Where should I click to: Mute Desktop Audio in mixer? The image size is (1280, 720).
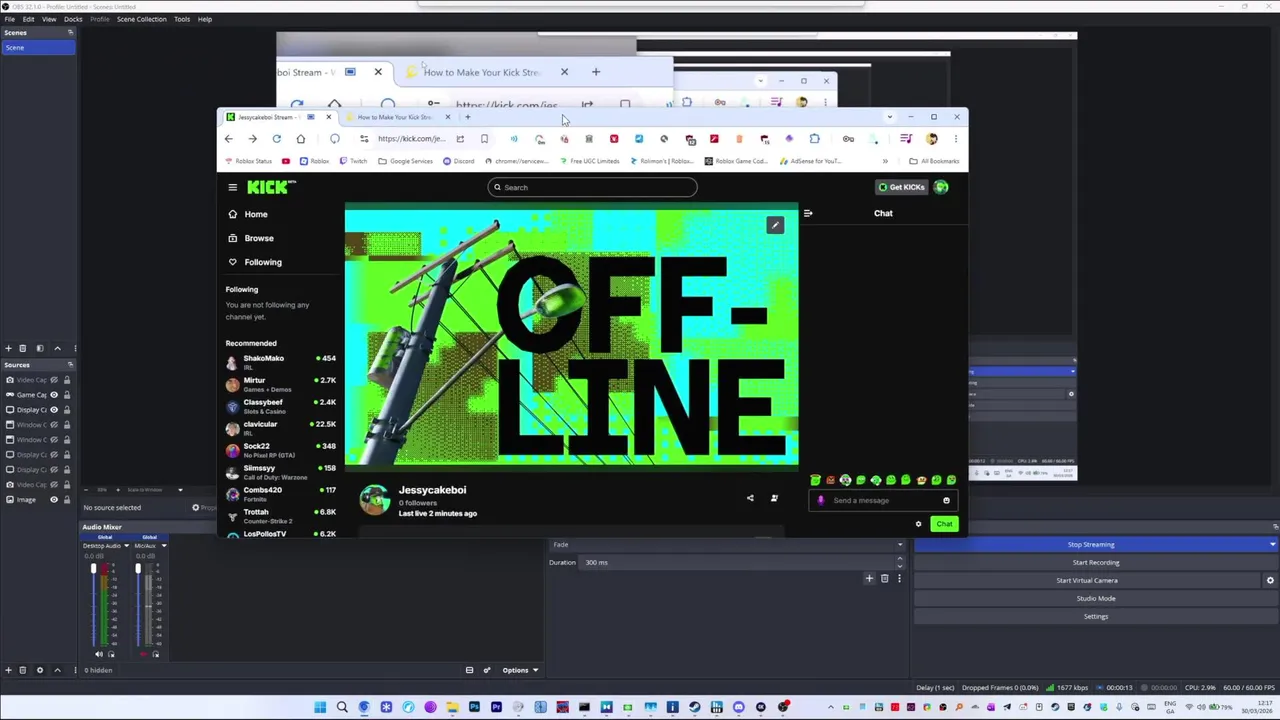coord(98,654)
